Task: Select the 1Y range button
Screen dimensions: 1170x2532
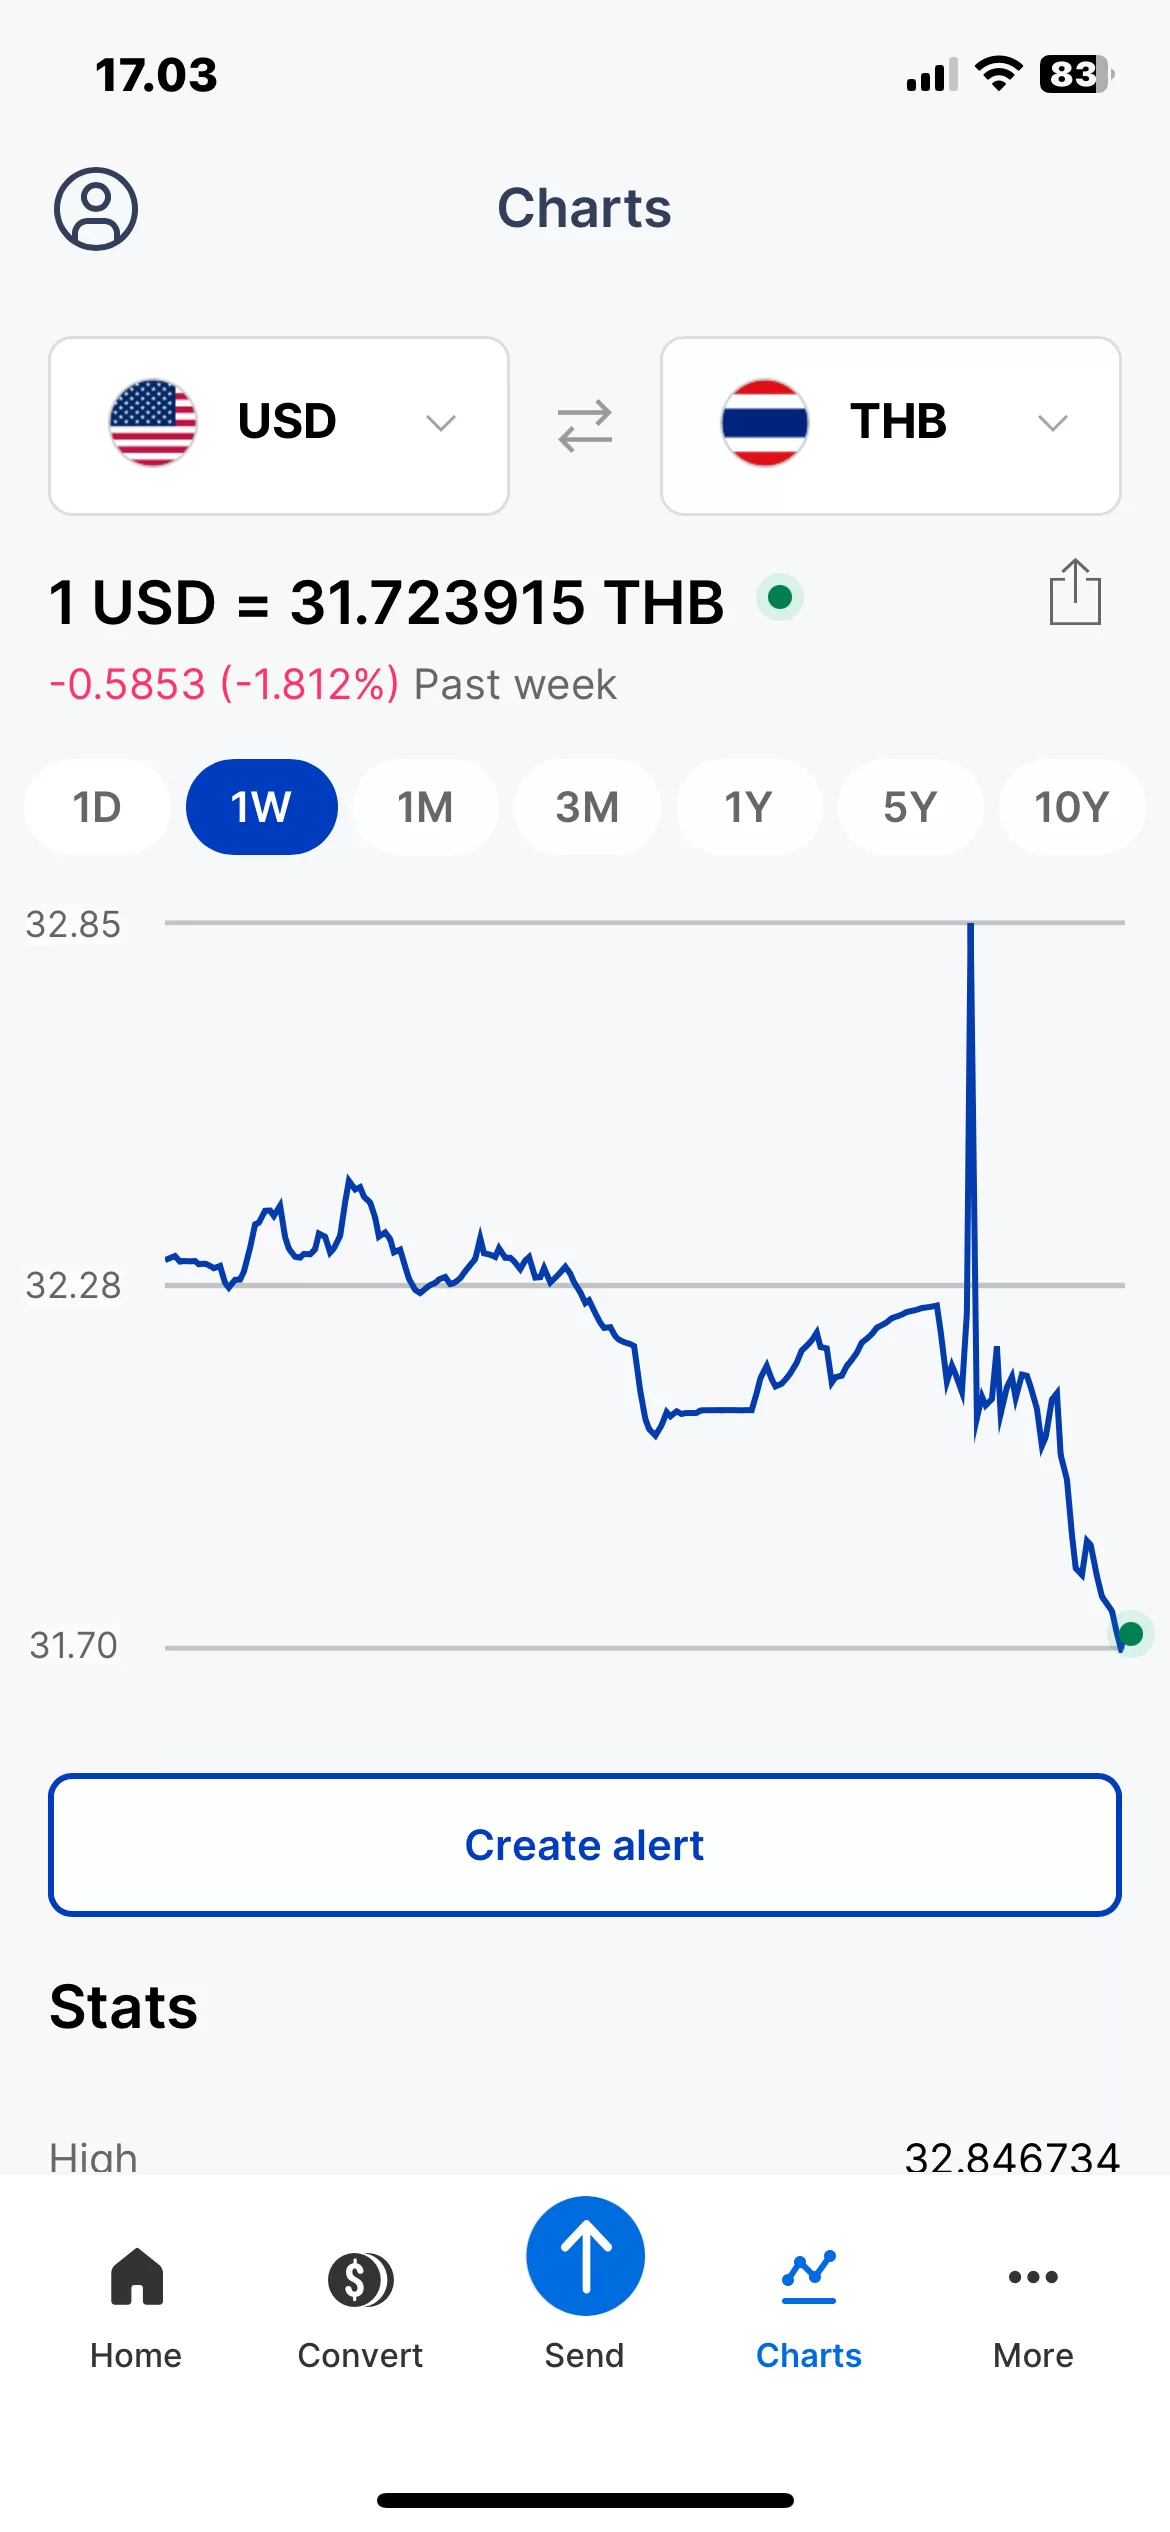Action: pos(748,807)
